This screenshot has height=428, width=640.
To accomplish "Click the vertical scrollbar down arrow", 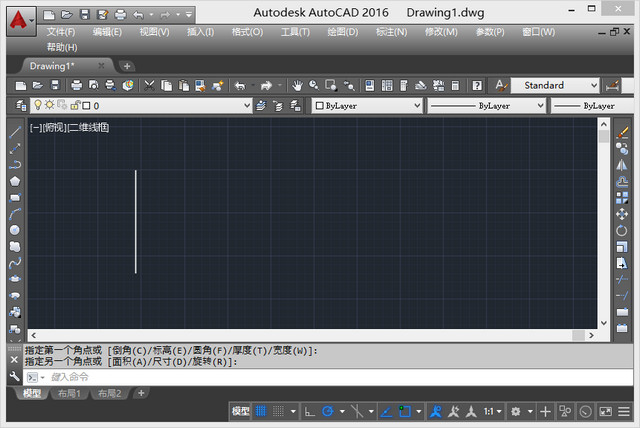I will click(x=604, y=323).
